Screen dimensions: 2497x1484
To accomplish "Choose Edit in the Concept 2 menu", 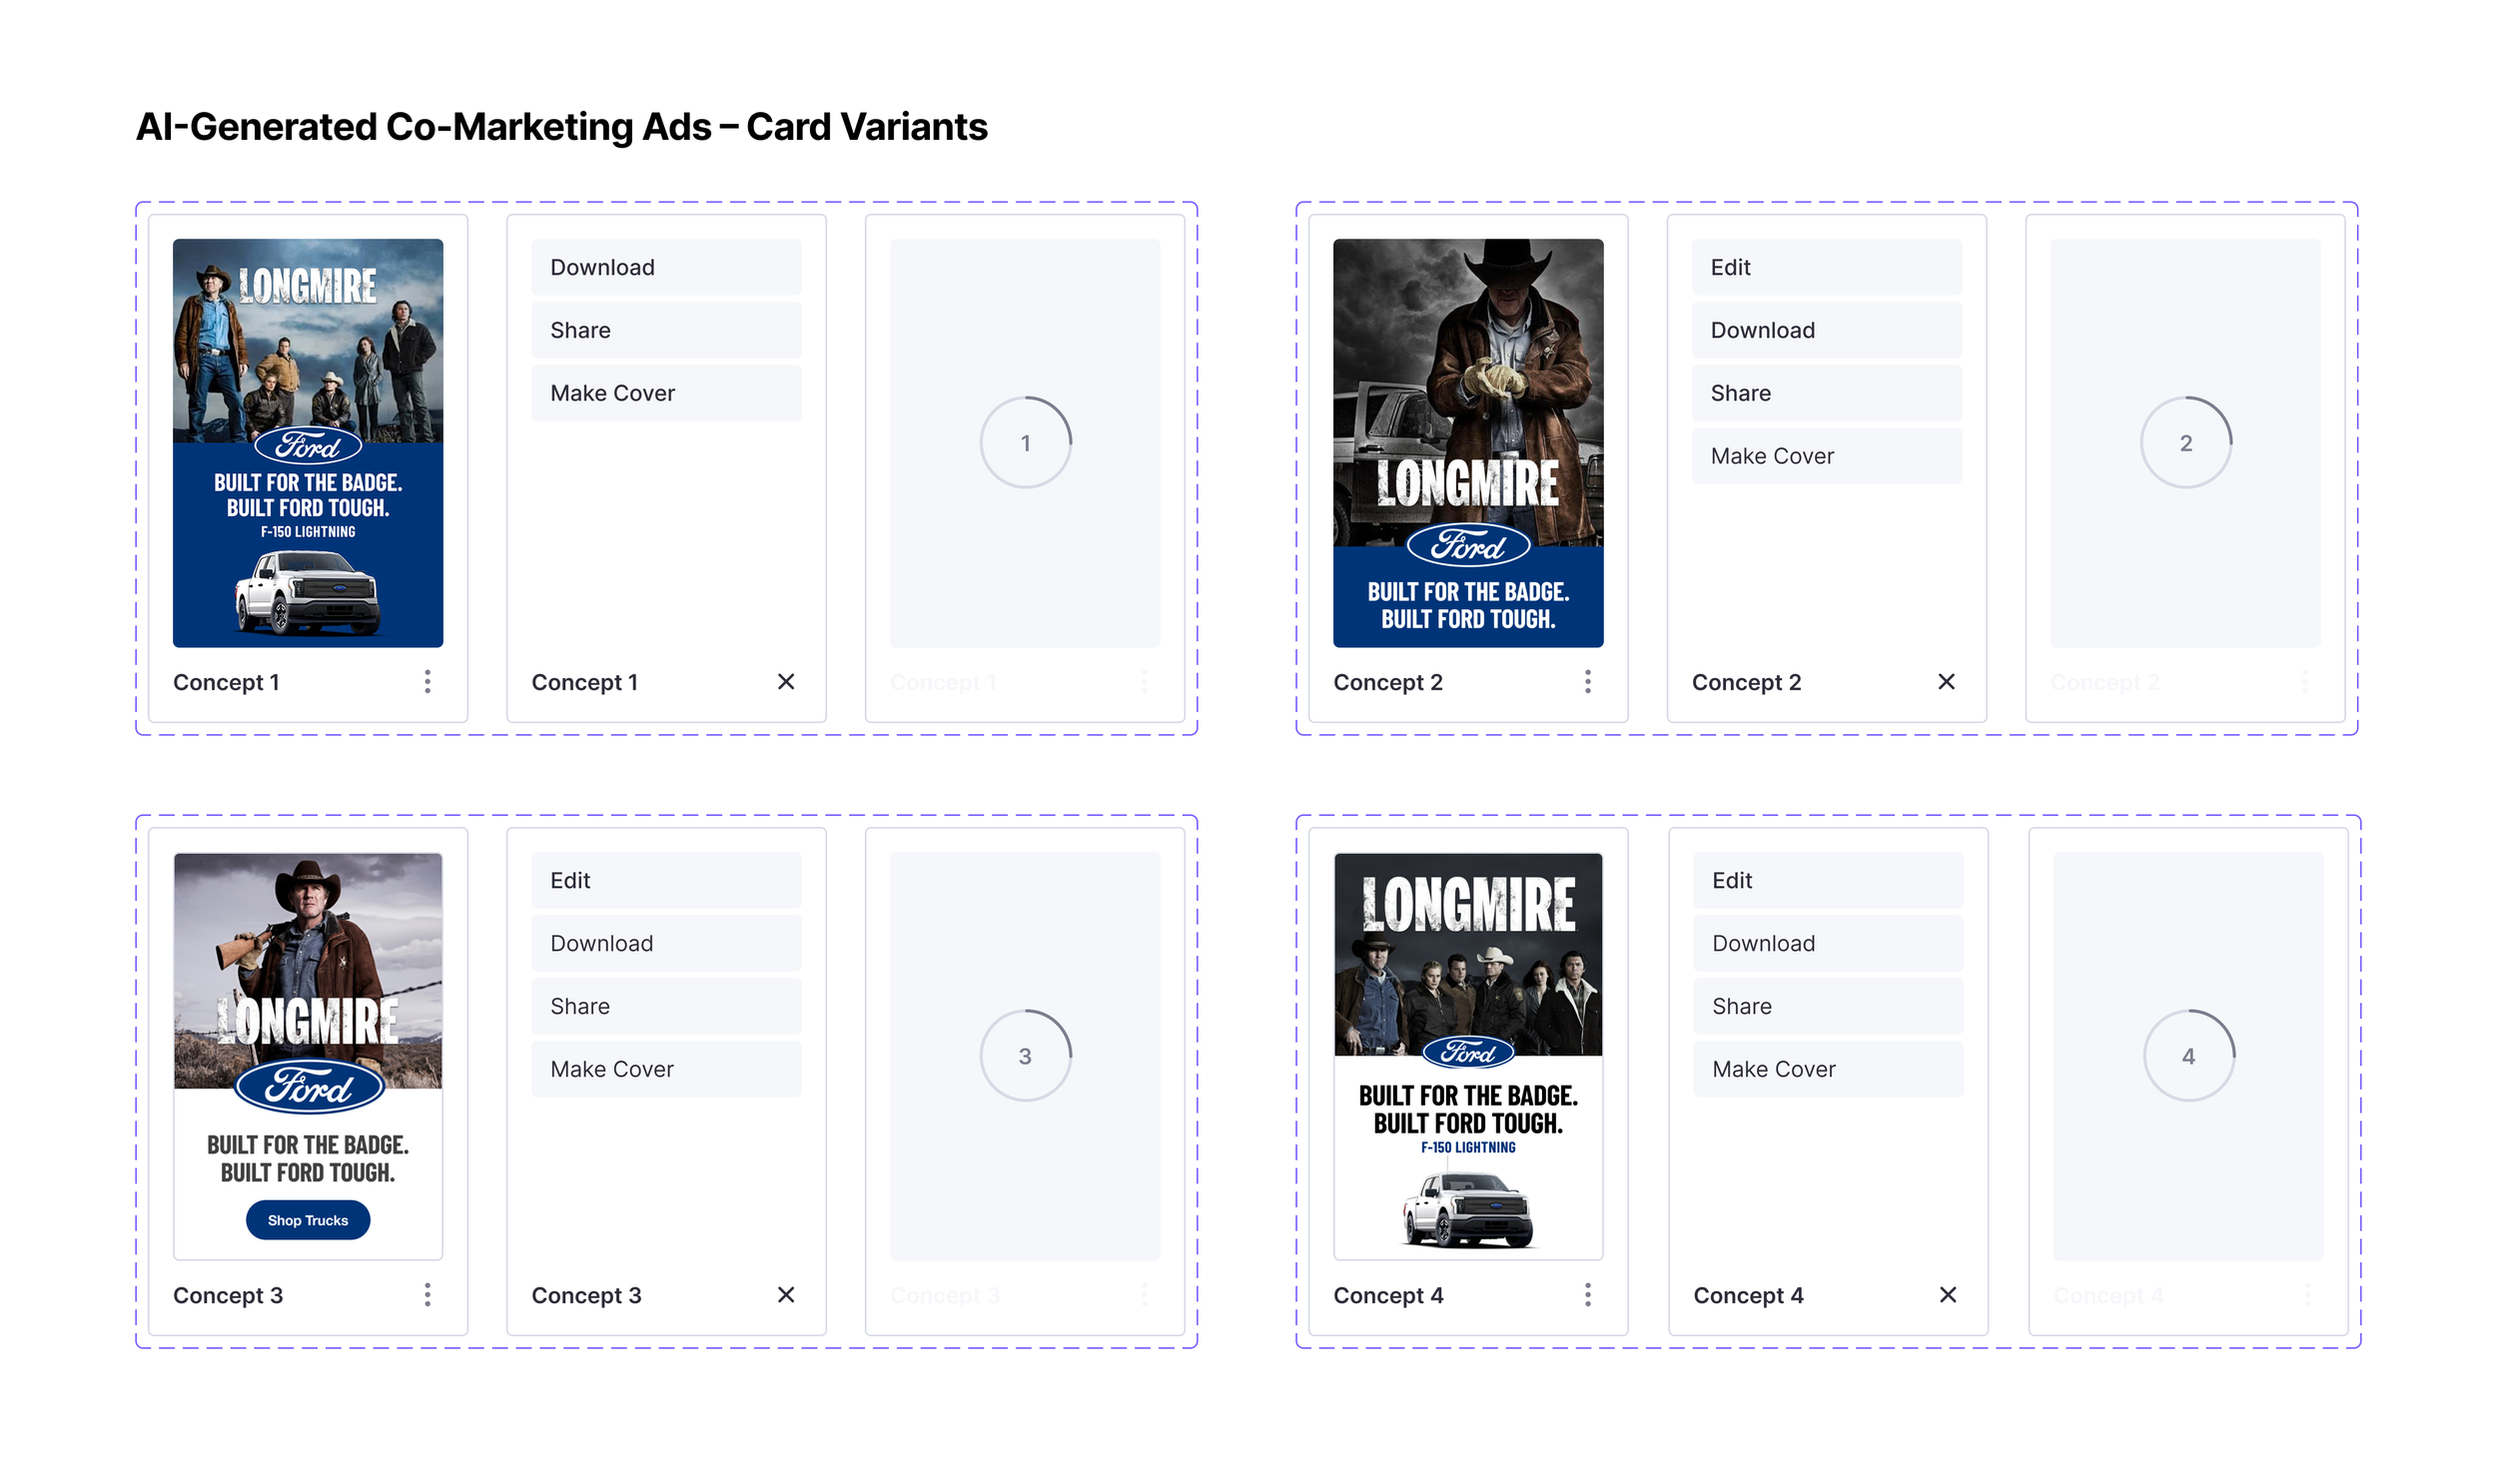I will pos(1826,267).
